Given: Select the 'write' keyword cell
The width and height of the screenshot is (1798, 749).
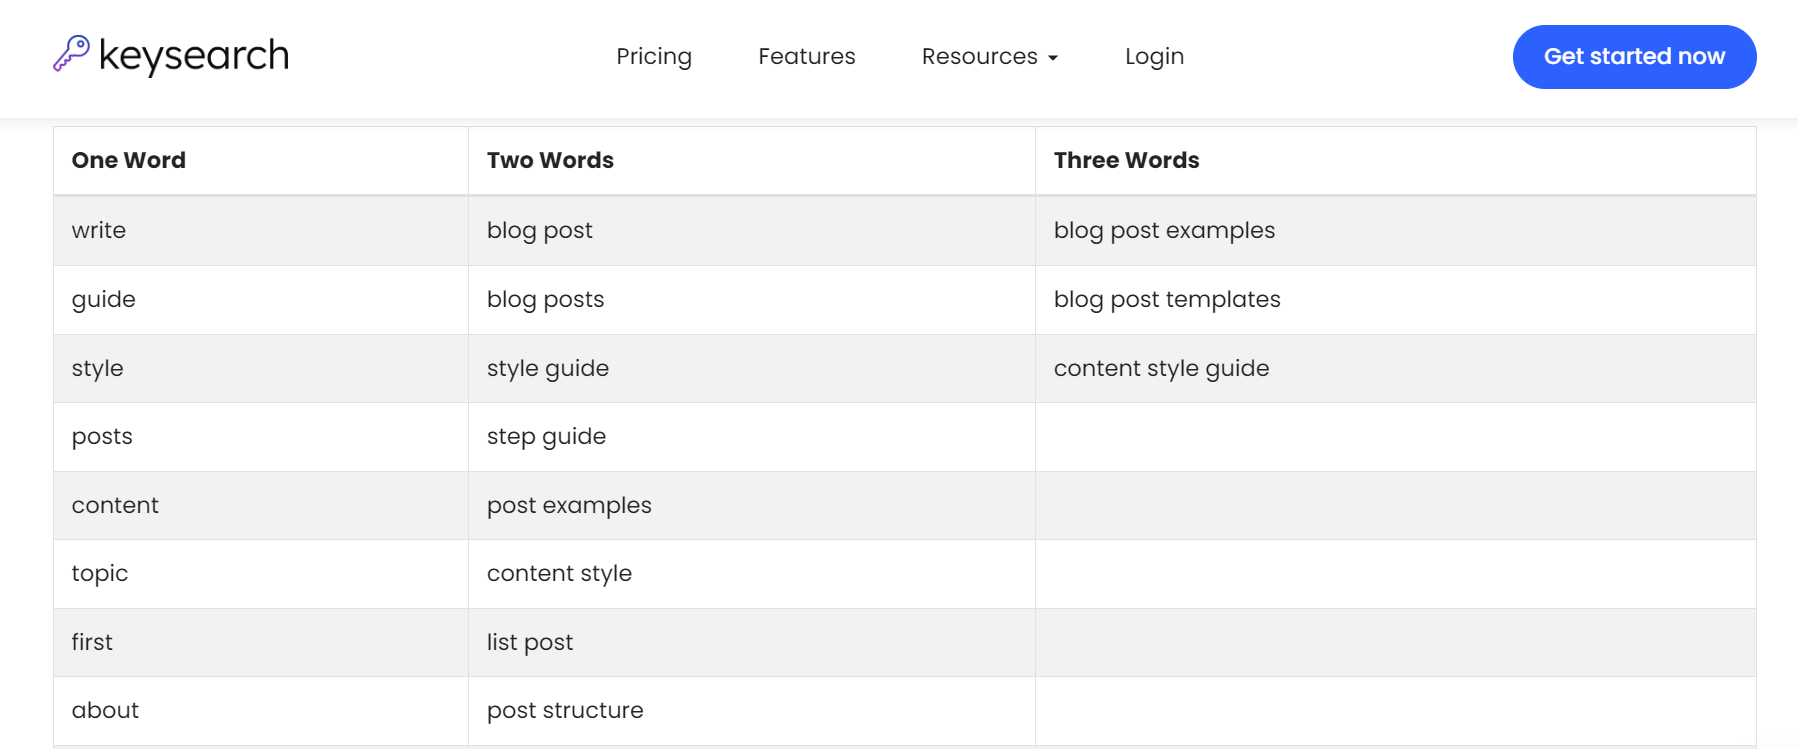Looking at the screenshot, I should pyautogui.click(x=99, y=230).
